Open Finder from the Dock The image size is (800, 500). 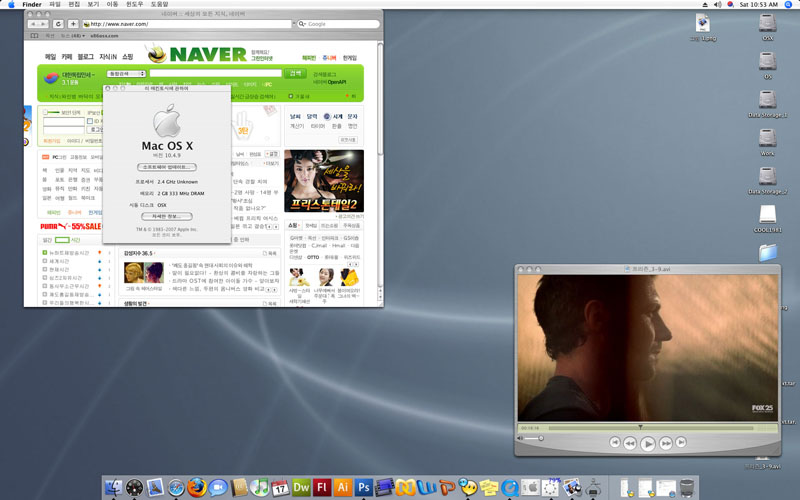pyautogui.click(x=114, y=487)
